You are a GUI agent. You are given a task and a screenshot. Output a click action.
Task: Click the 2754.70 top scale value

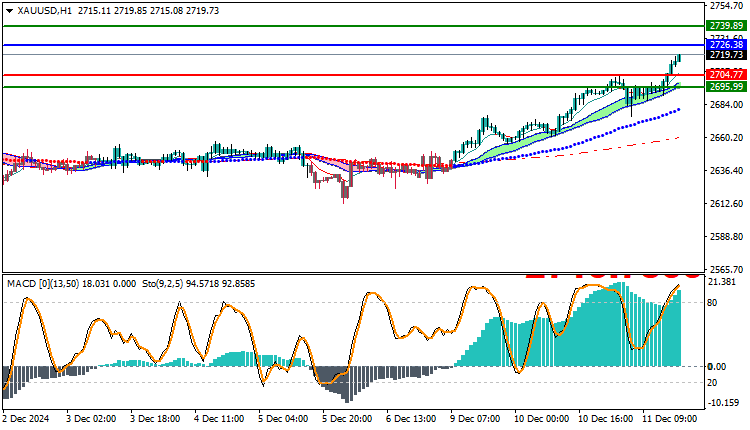(727, 6)
